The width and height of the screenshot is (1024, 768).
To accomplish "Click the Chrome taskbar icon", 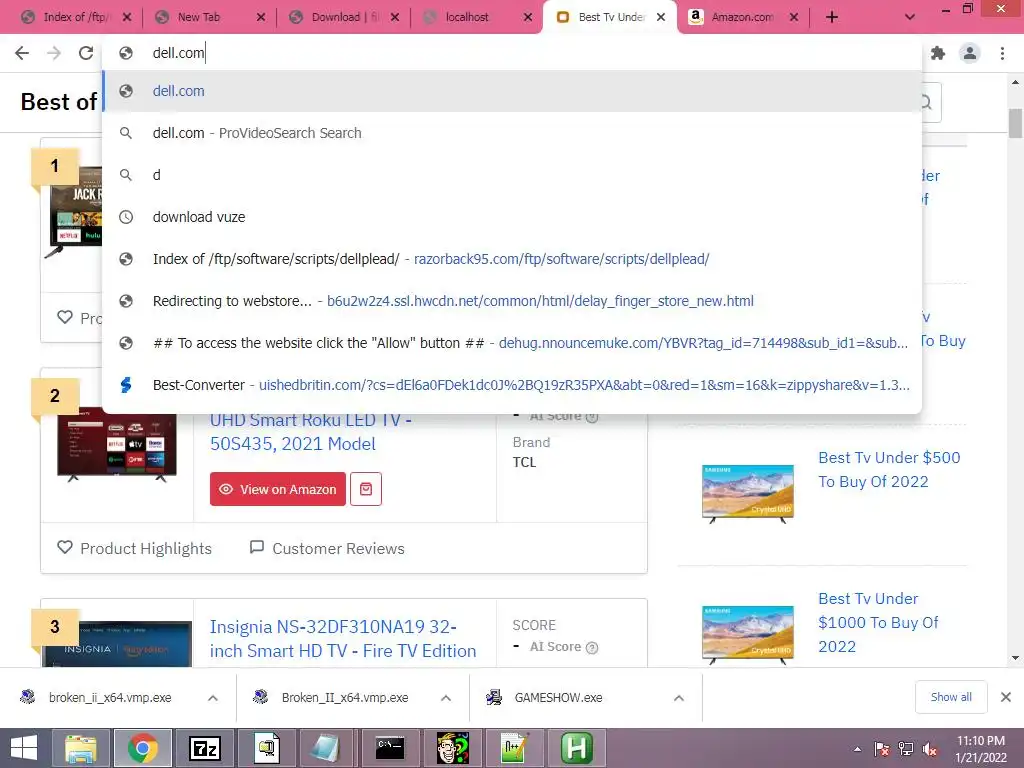I will point(142,748).
